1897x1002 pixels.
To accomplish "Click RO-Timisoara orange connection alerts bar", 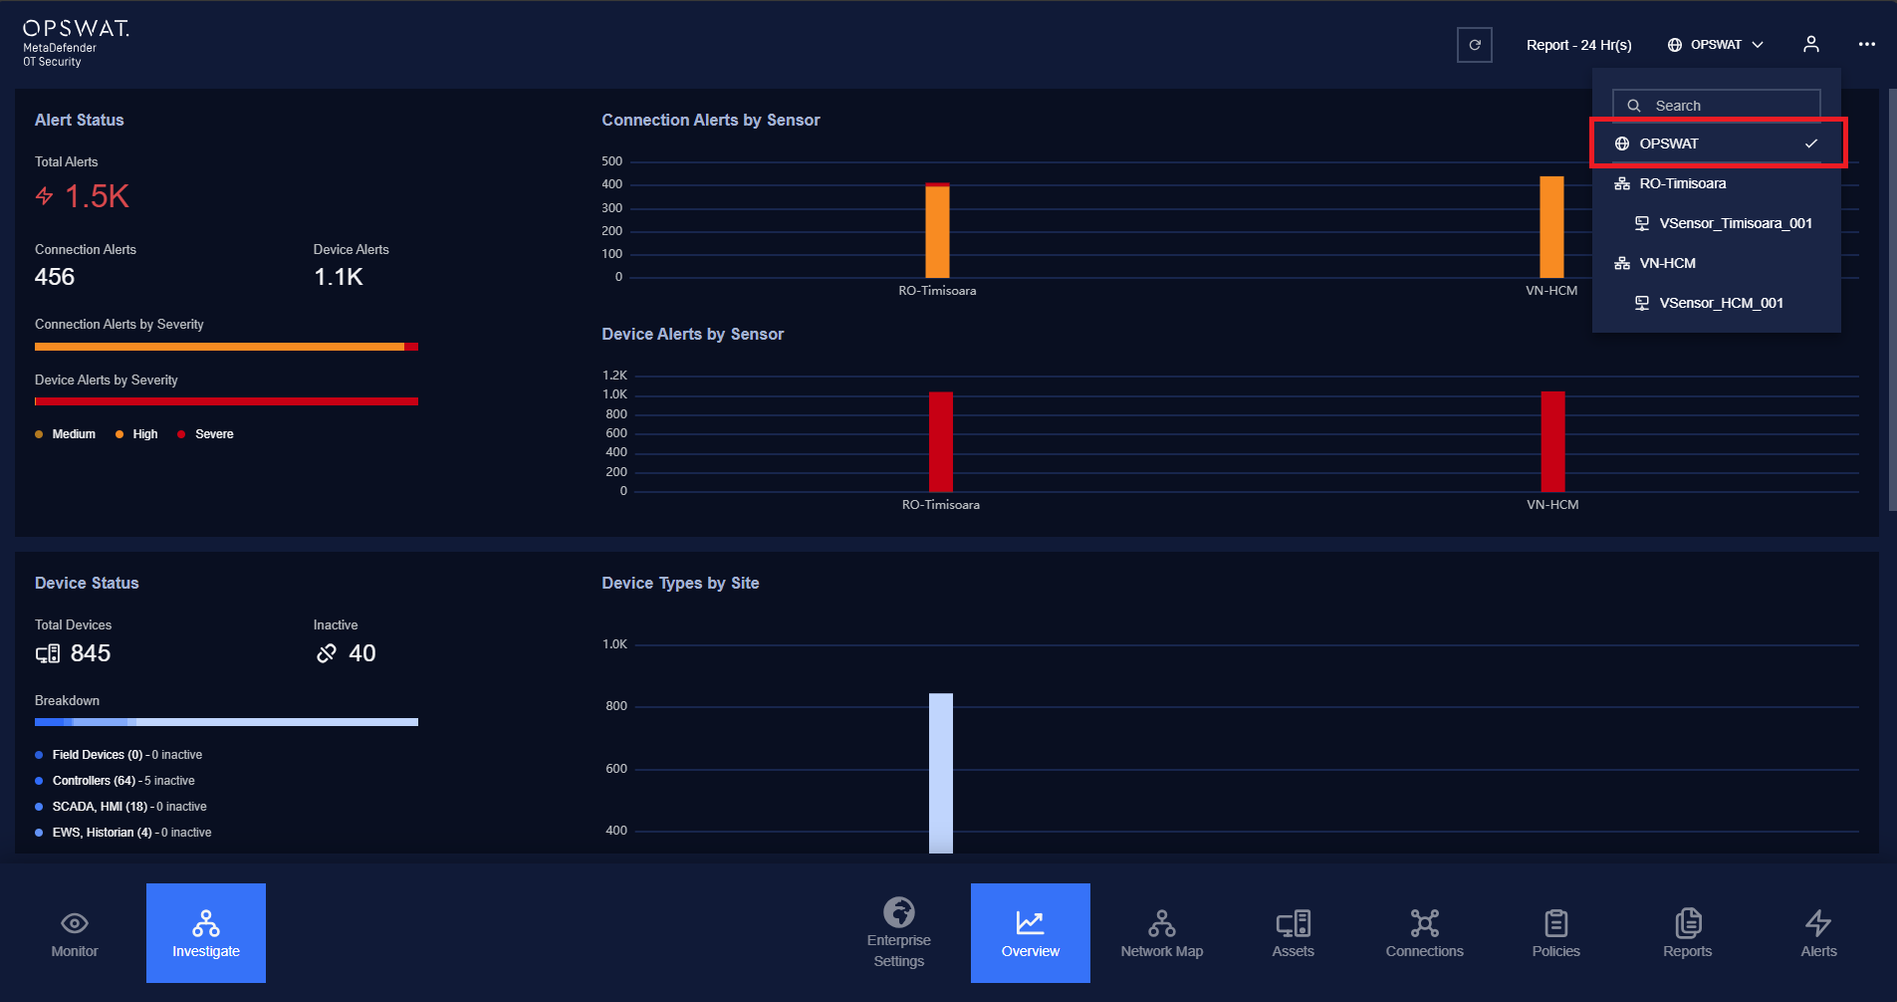I will pos(937,231).
